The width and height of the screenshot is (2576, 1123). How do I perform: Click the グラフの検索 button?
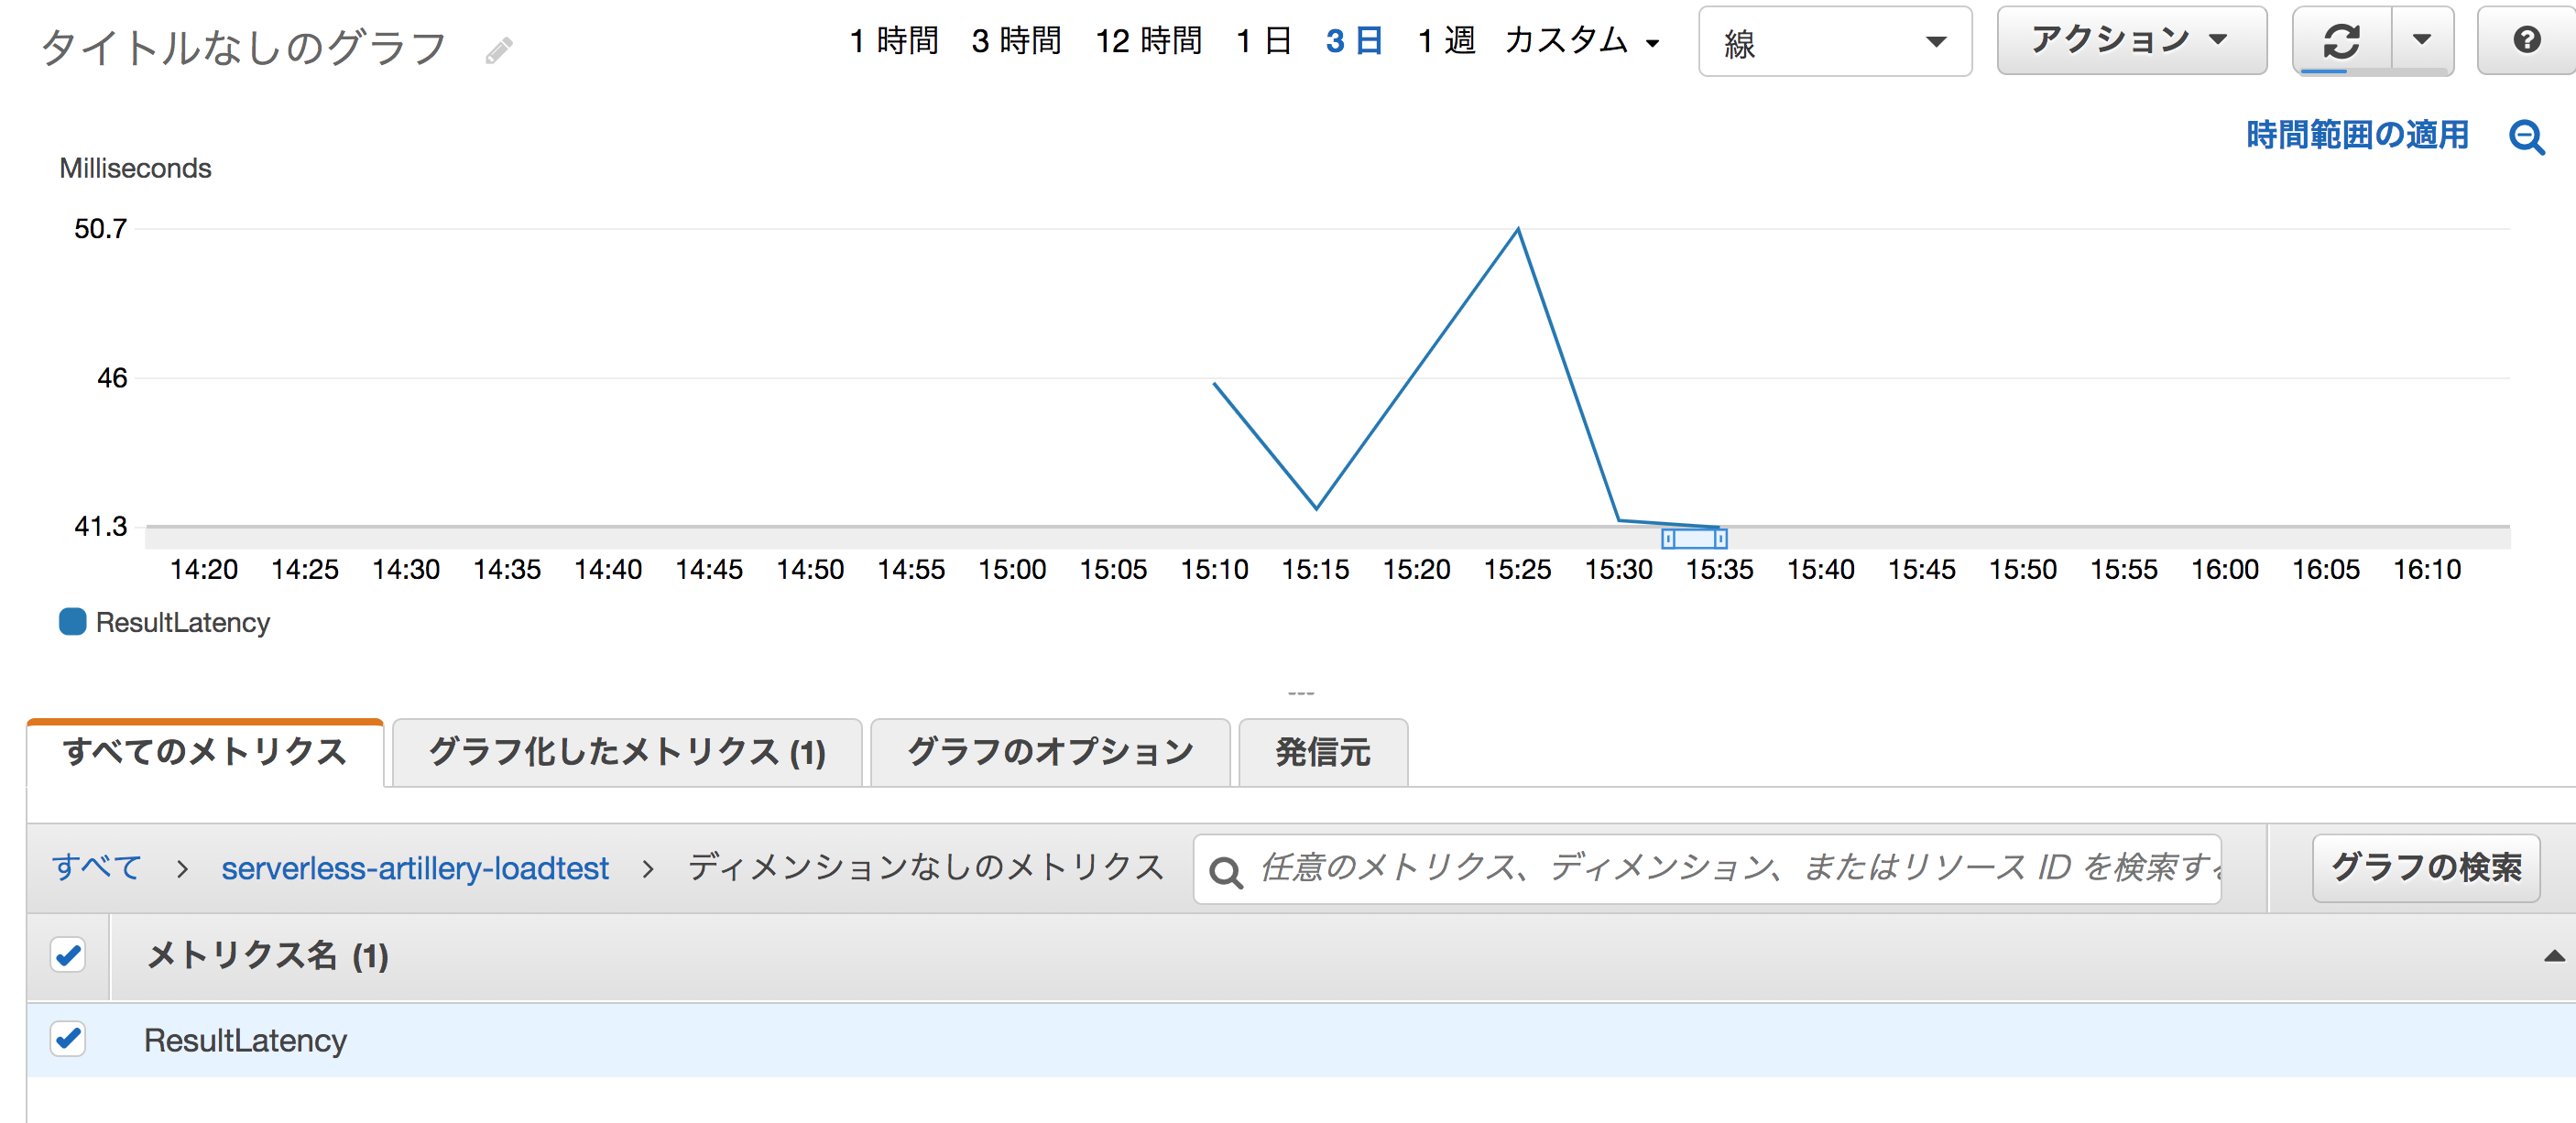[x=2425, y=867]
